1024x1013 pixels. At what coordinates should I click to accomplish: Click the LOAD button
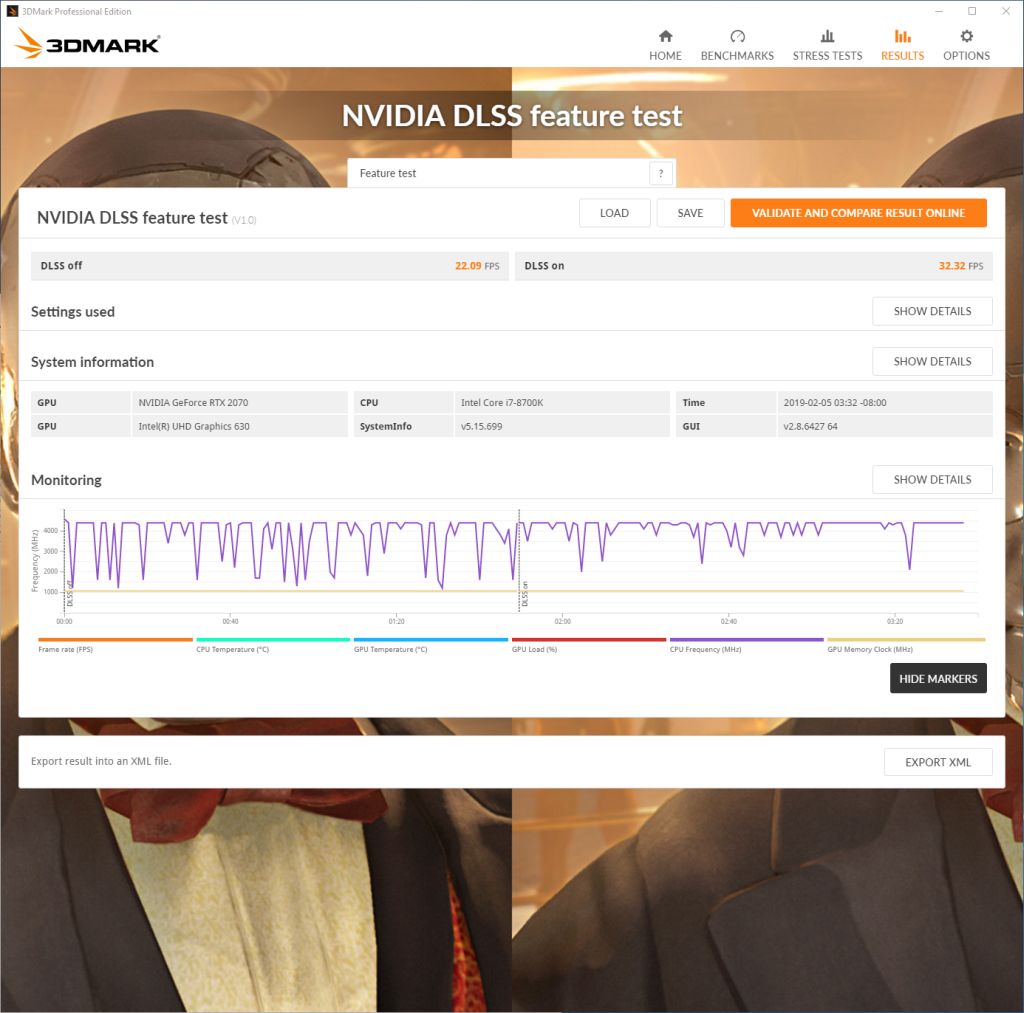pyautogui.click(x=615, y=213)
